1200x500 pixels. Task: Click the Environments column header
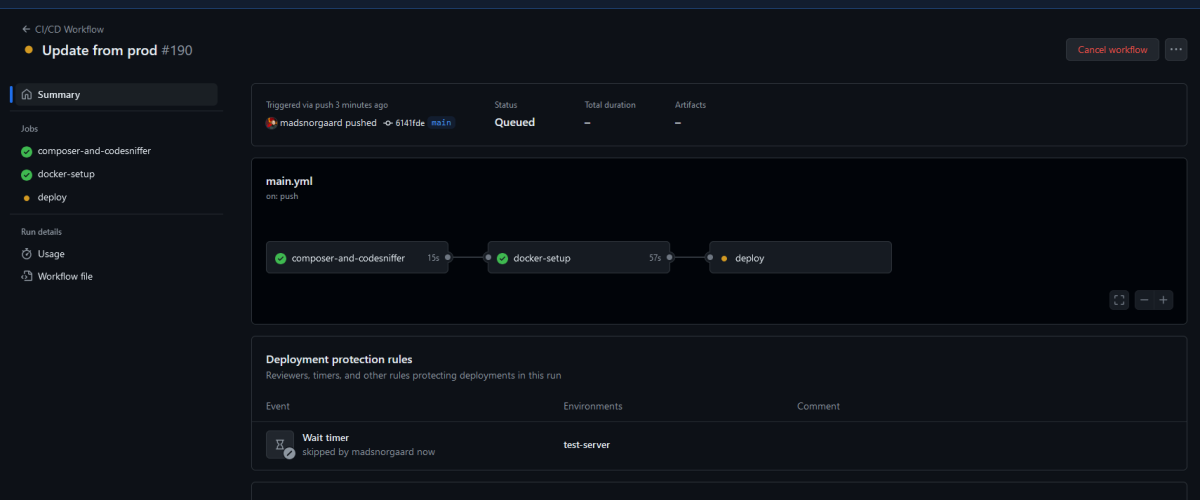593,406
